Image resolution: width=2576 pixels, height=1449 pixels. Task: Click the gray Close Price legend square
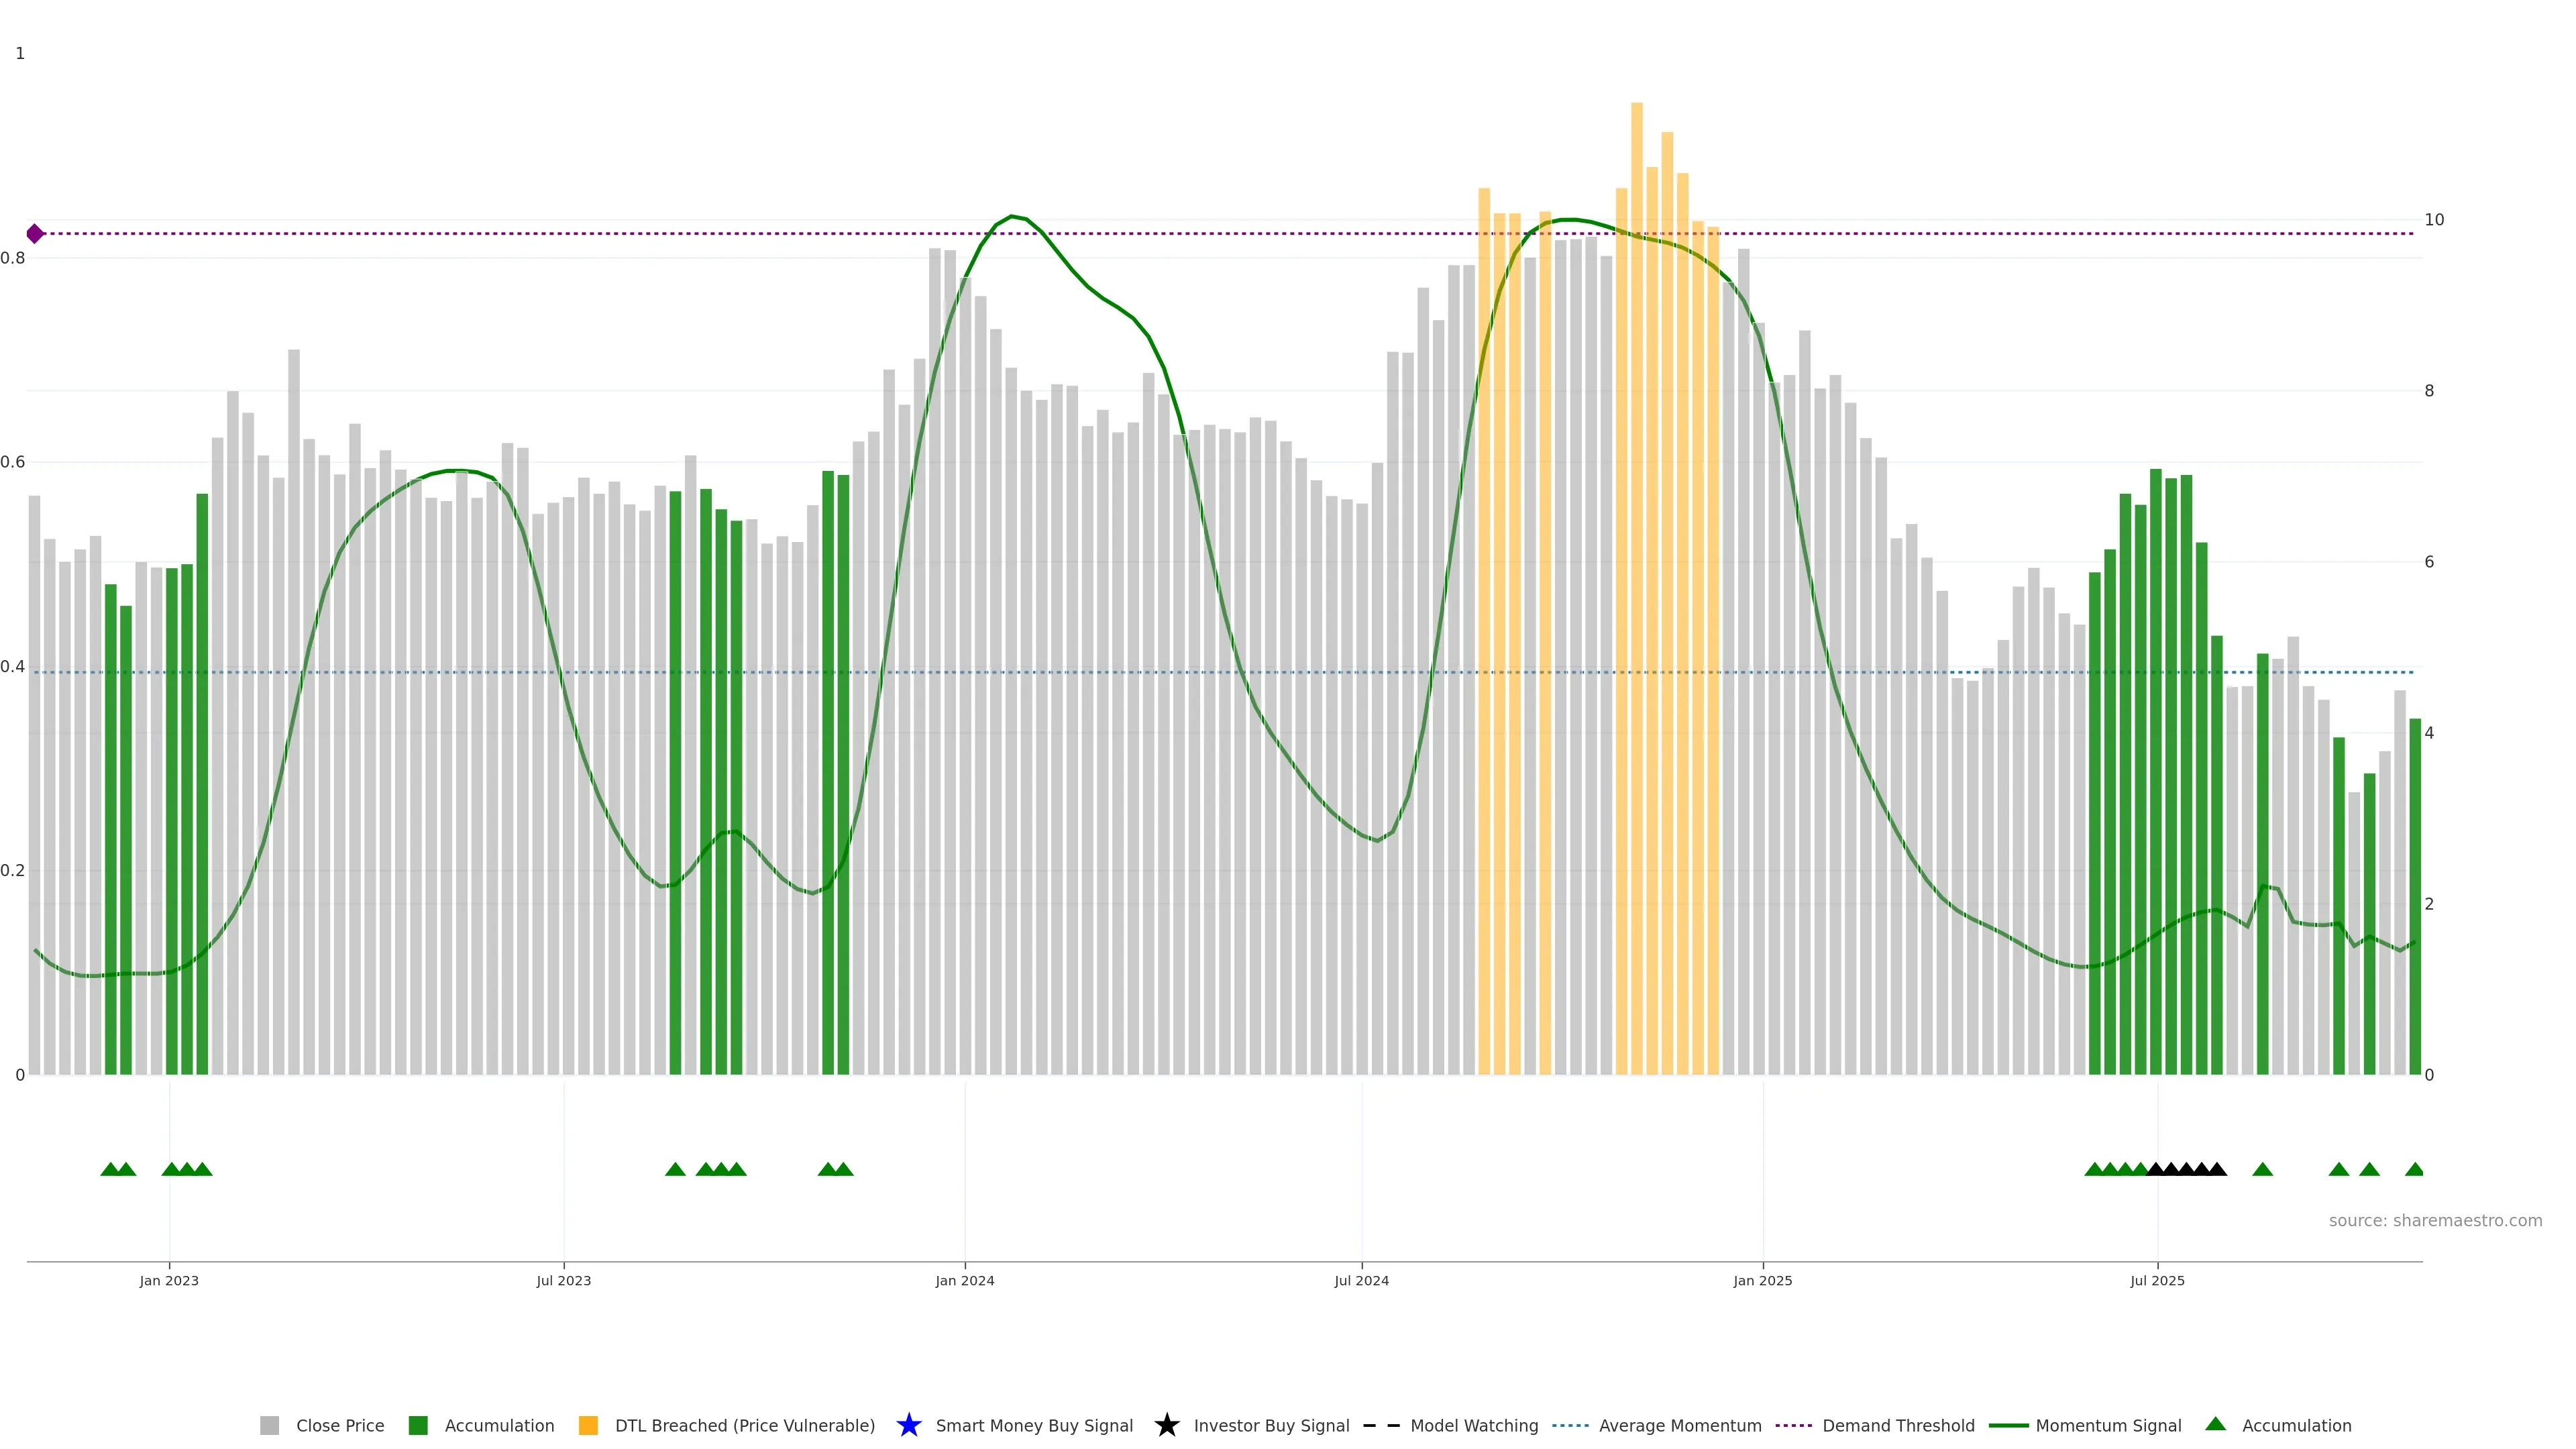[269, 1425]
